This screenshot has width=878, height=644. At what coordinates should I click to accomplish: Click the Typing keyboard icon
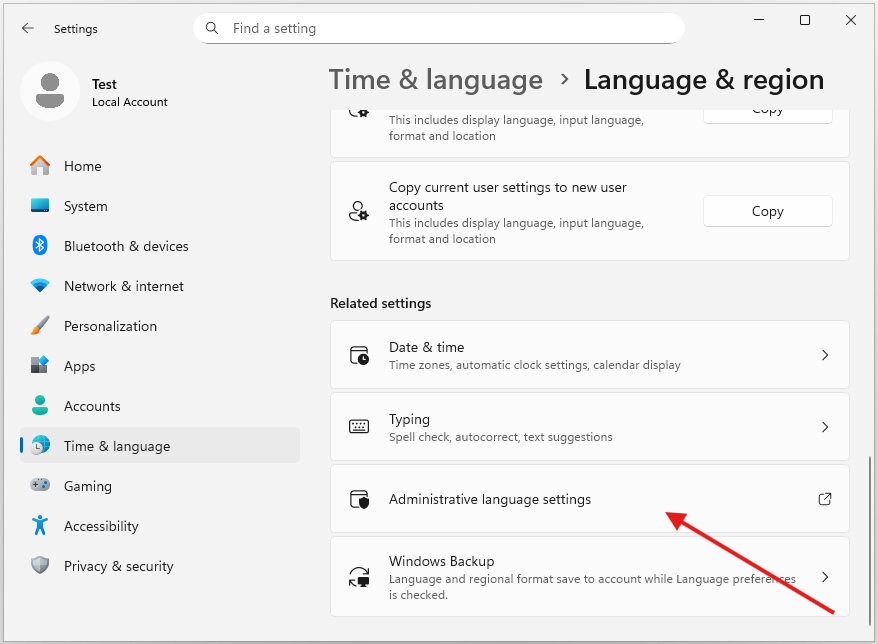(x=359, y=427)
